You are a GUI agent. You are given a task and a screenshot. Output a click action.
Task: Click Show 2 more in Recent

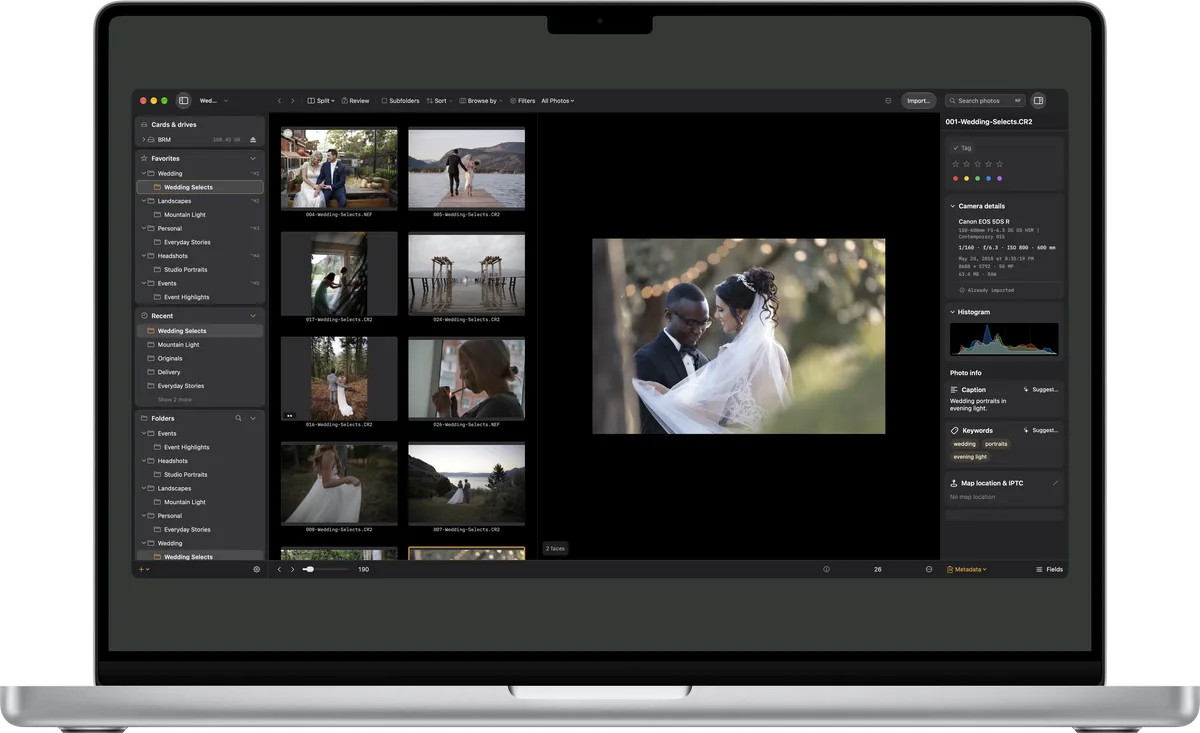(175, 399)
